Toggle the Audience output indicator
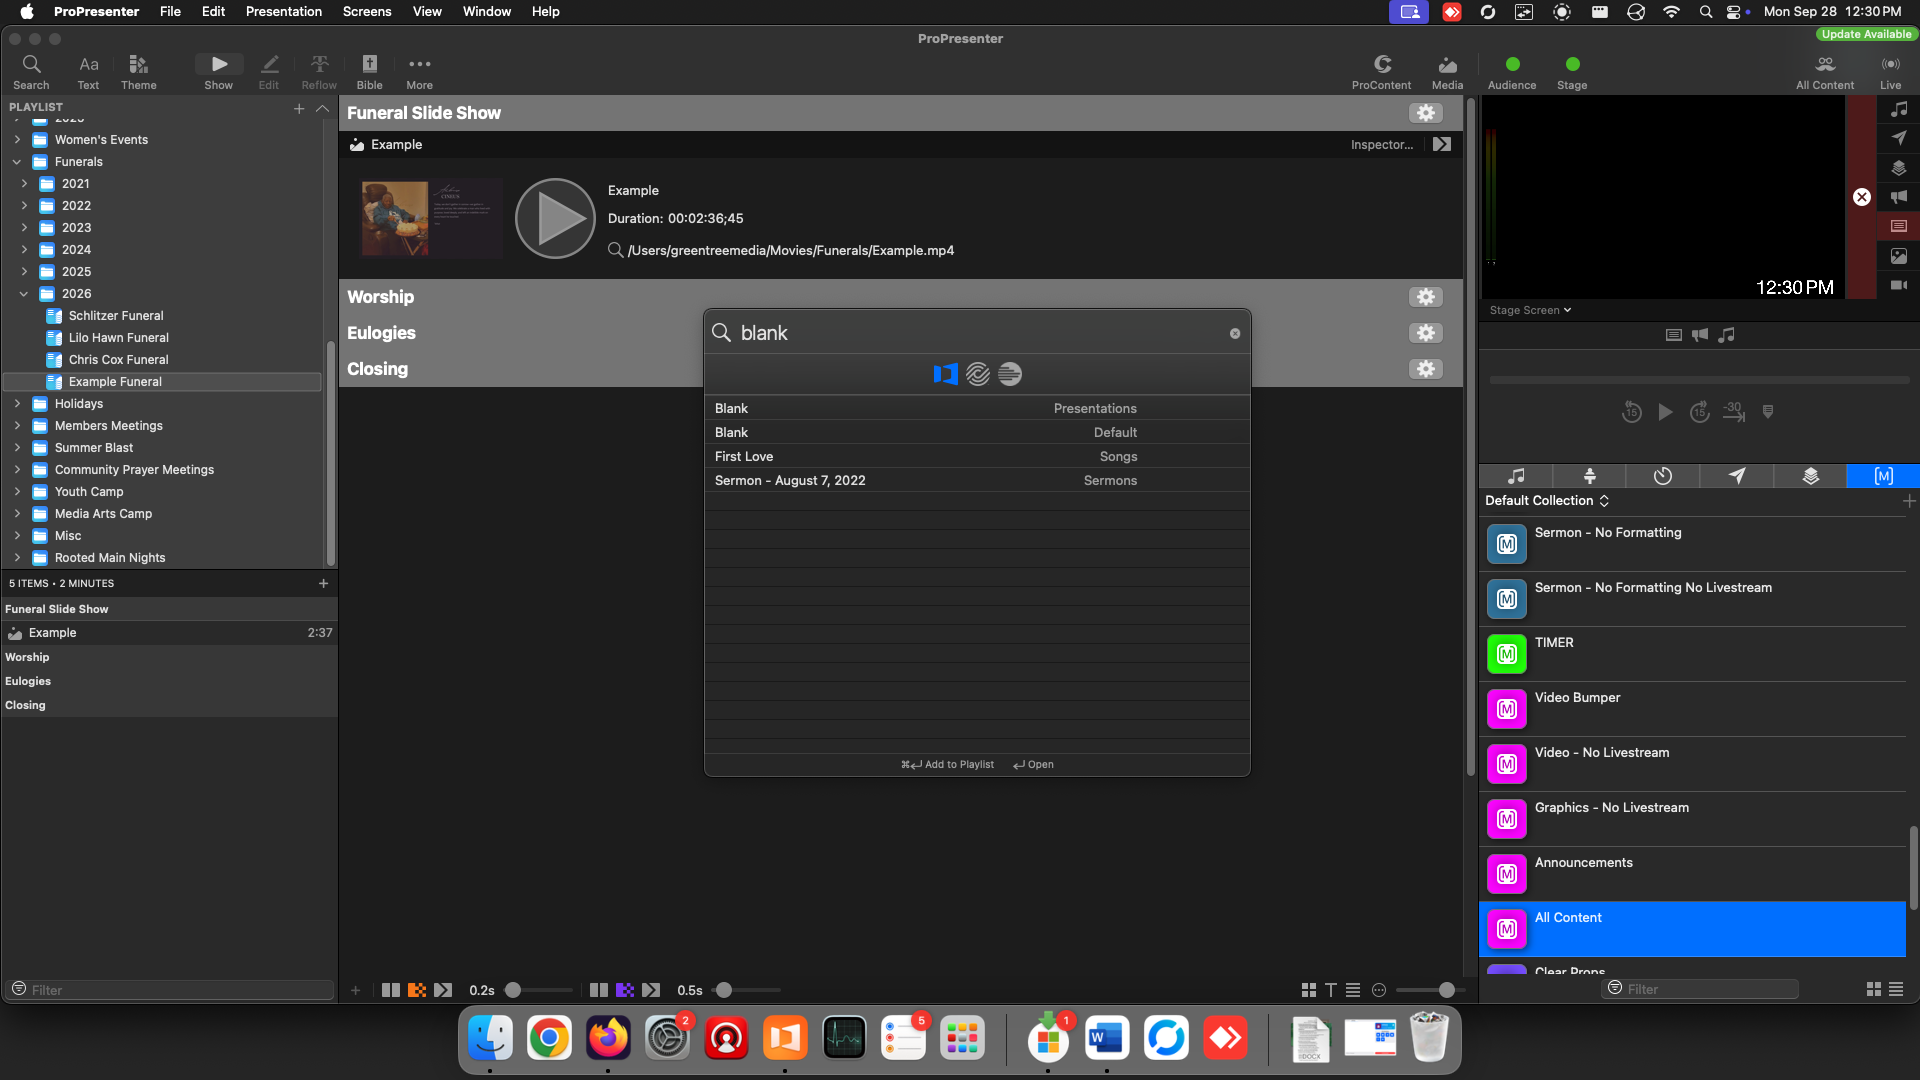The width and height of the screenshot is (1920, 1080). point(1512,64)
